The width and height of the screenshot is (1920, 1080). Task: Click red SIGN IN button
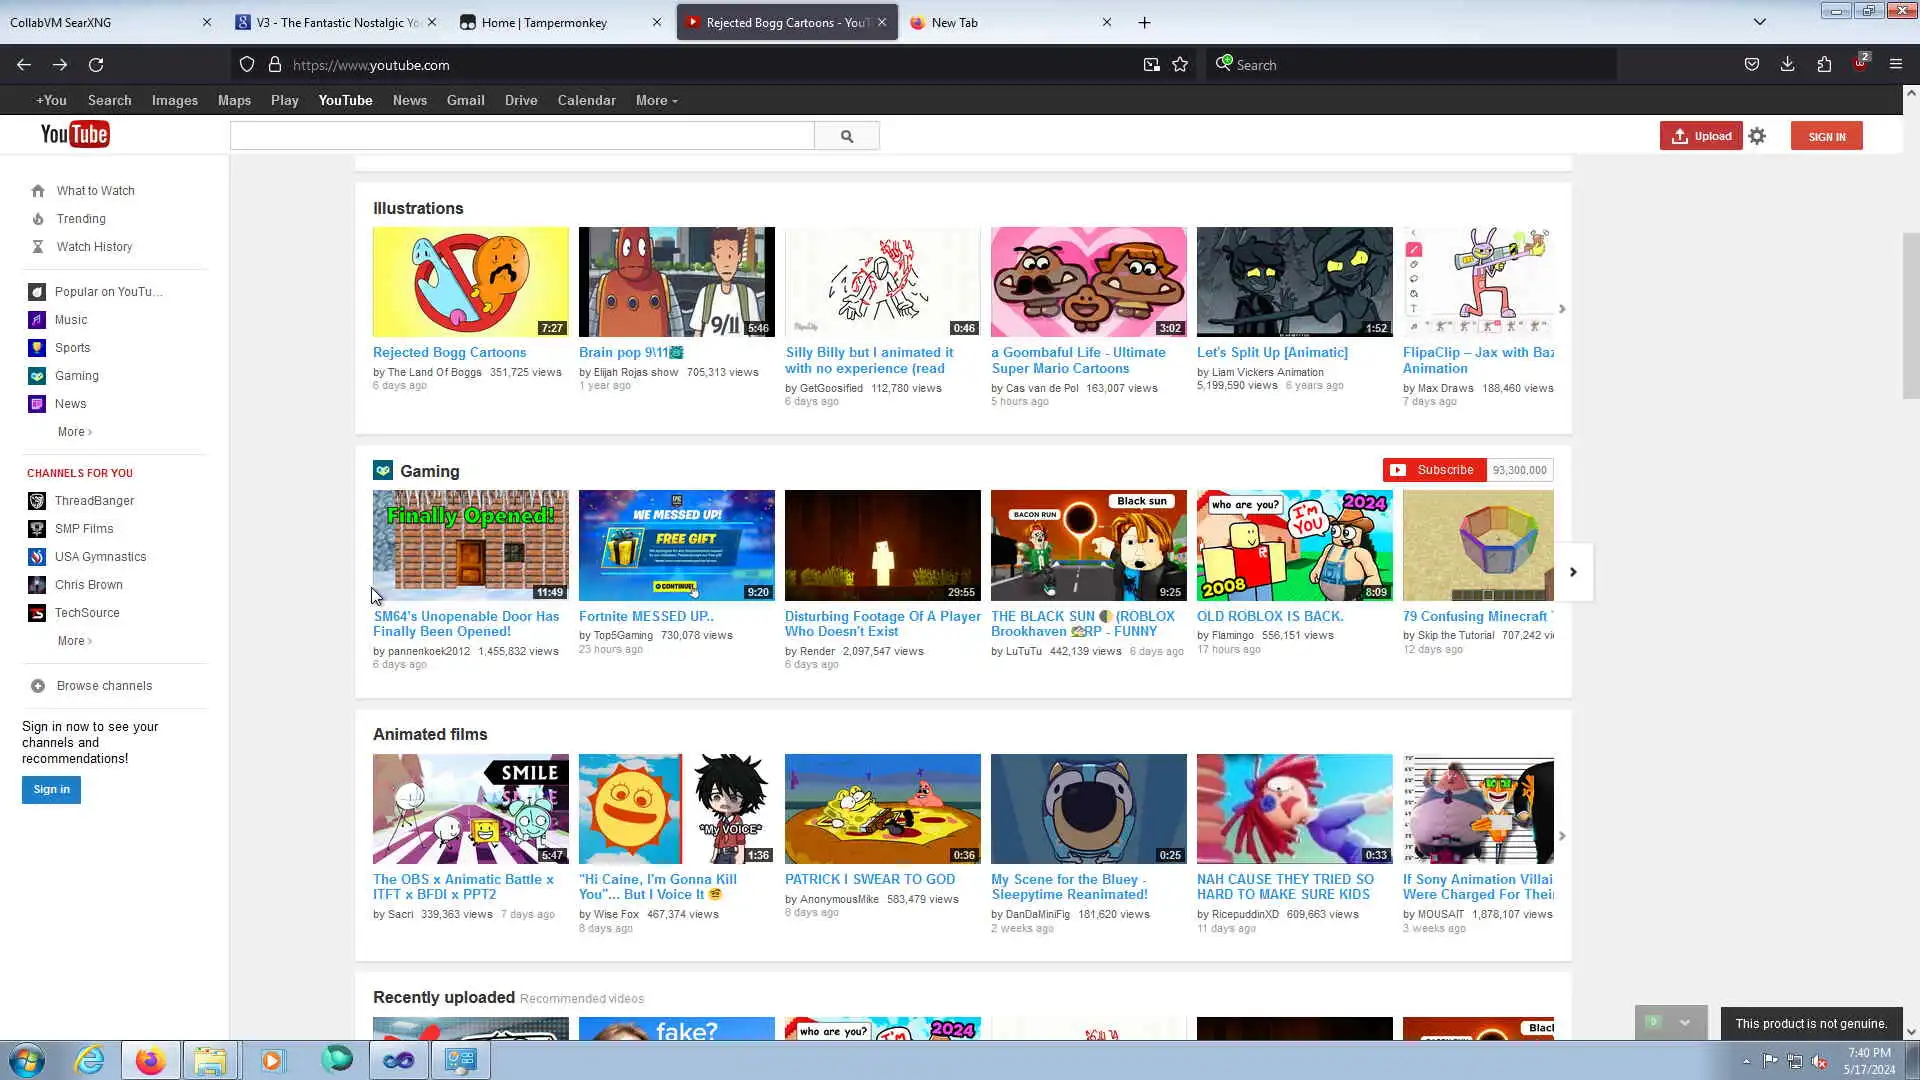click(1826, 137)
